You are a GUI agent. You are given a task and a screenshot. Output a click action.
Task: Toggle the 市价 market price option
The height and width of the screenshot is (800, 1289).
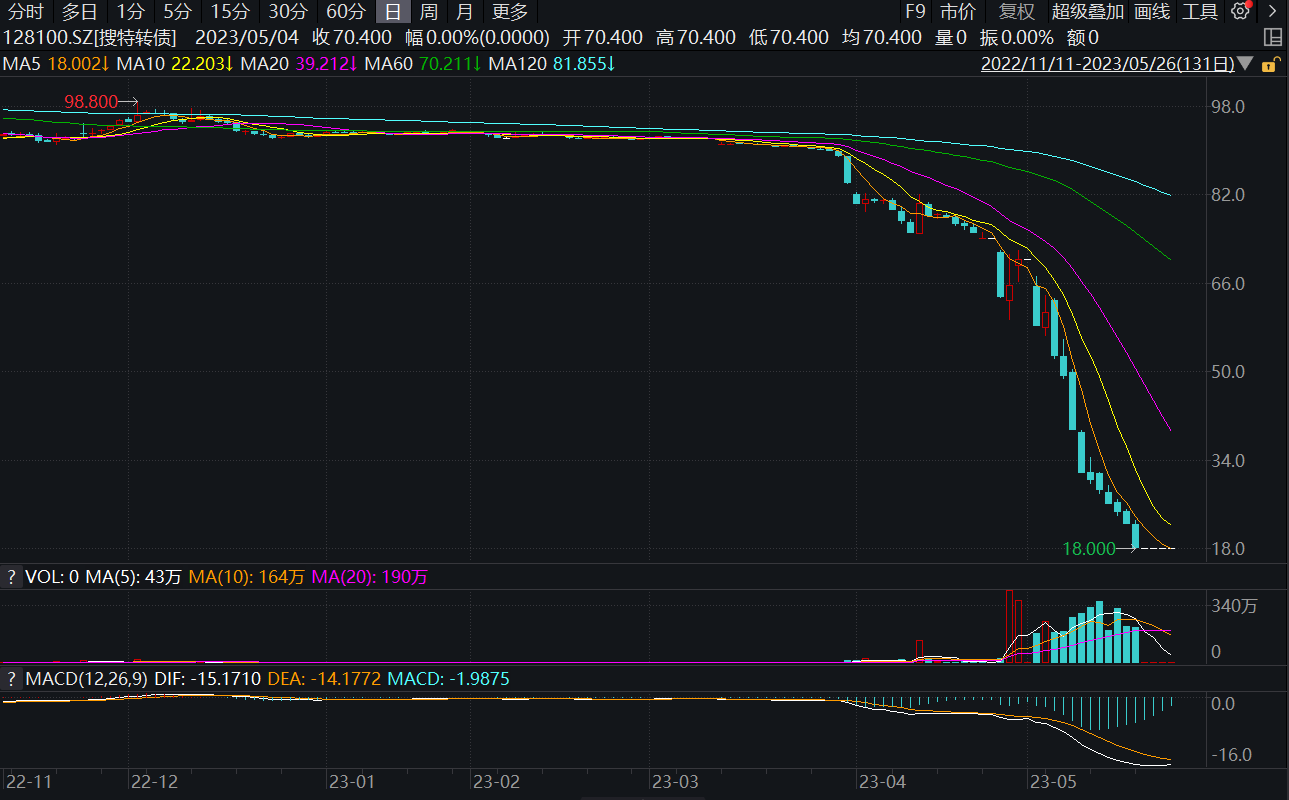pyautogui.click(x=958, y=12)
